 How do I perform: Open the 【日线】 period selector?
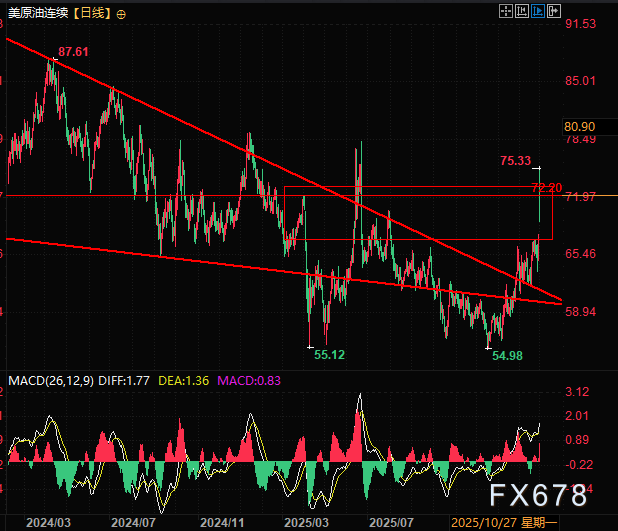pos(90,14)
